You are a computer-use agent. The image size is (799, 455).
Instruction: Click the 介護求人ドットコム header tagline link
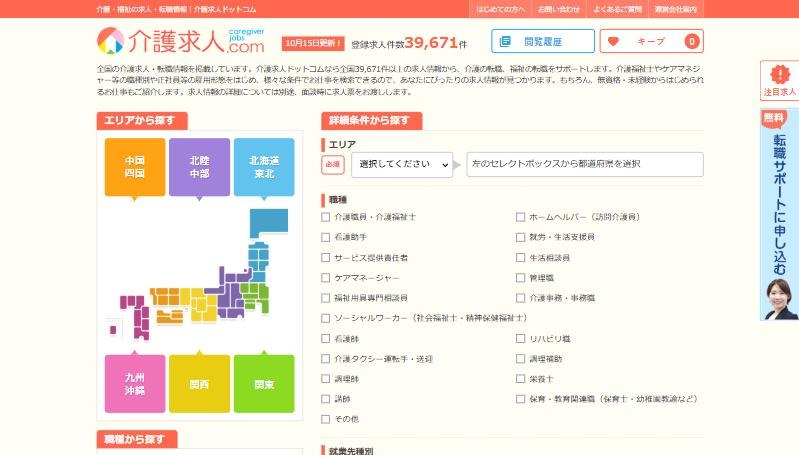tap(176, 9)
